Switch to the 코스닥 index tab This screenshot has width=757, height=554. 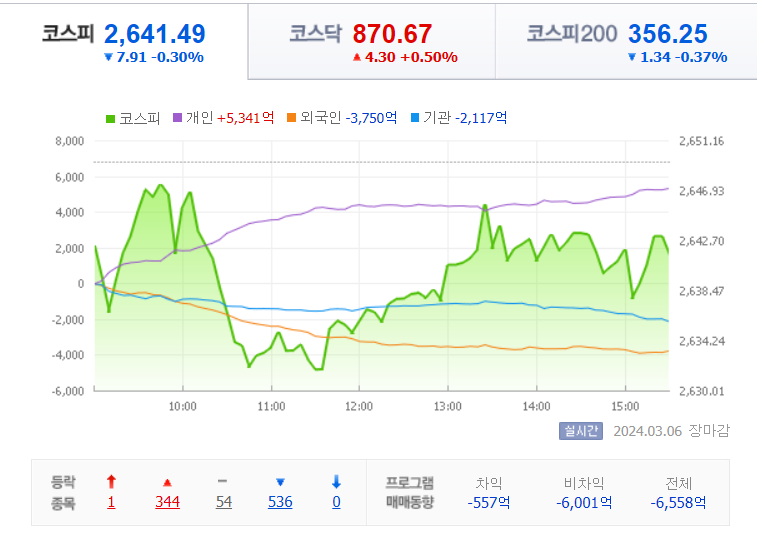click(372, 42)
